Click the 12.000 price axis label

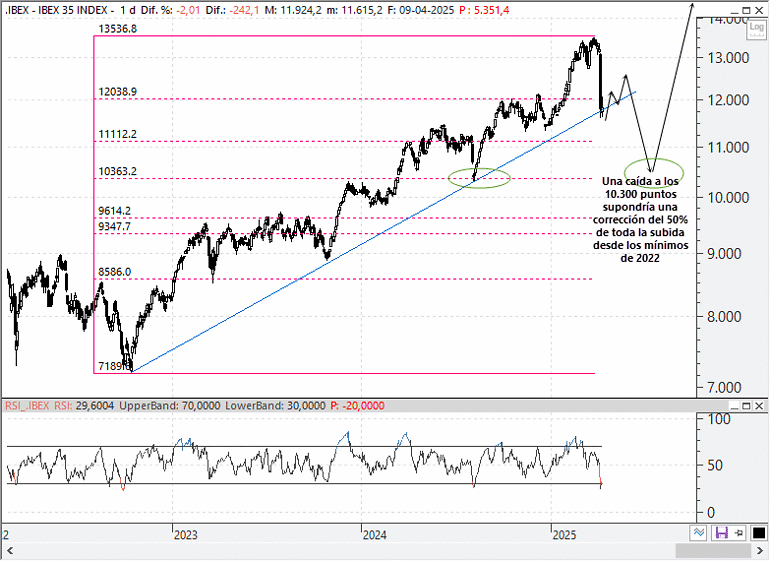(728, 100)
